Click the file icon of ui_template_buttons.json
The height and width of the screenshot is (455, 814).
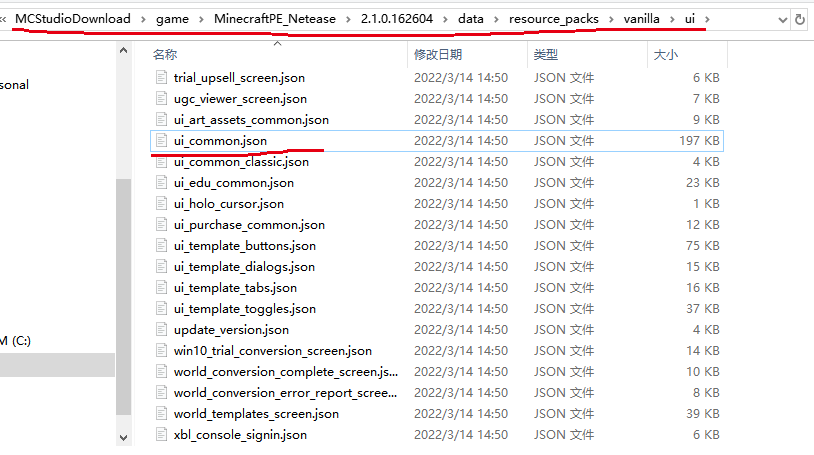161,245
